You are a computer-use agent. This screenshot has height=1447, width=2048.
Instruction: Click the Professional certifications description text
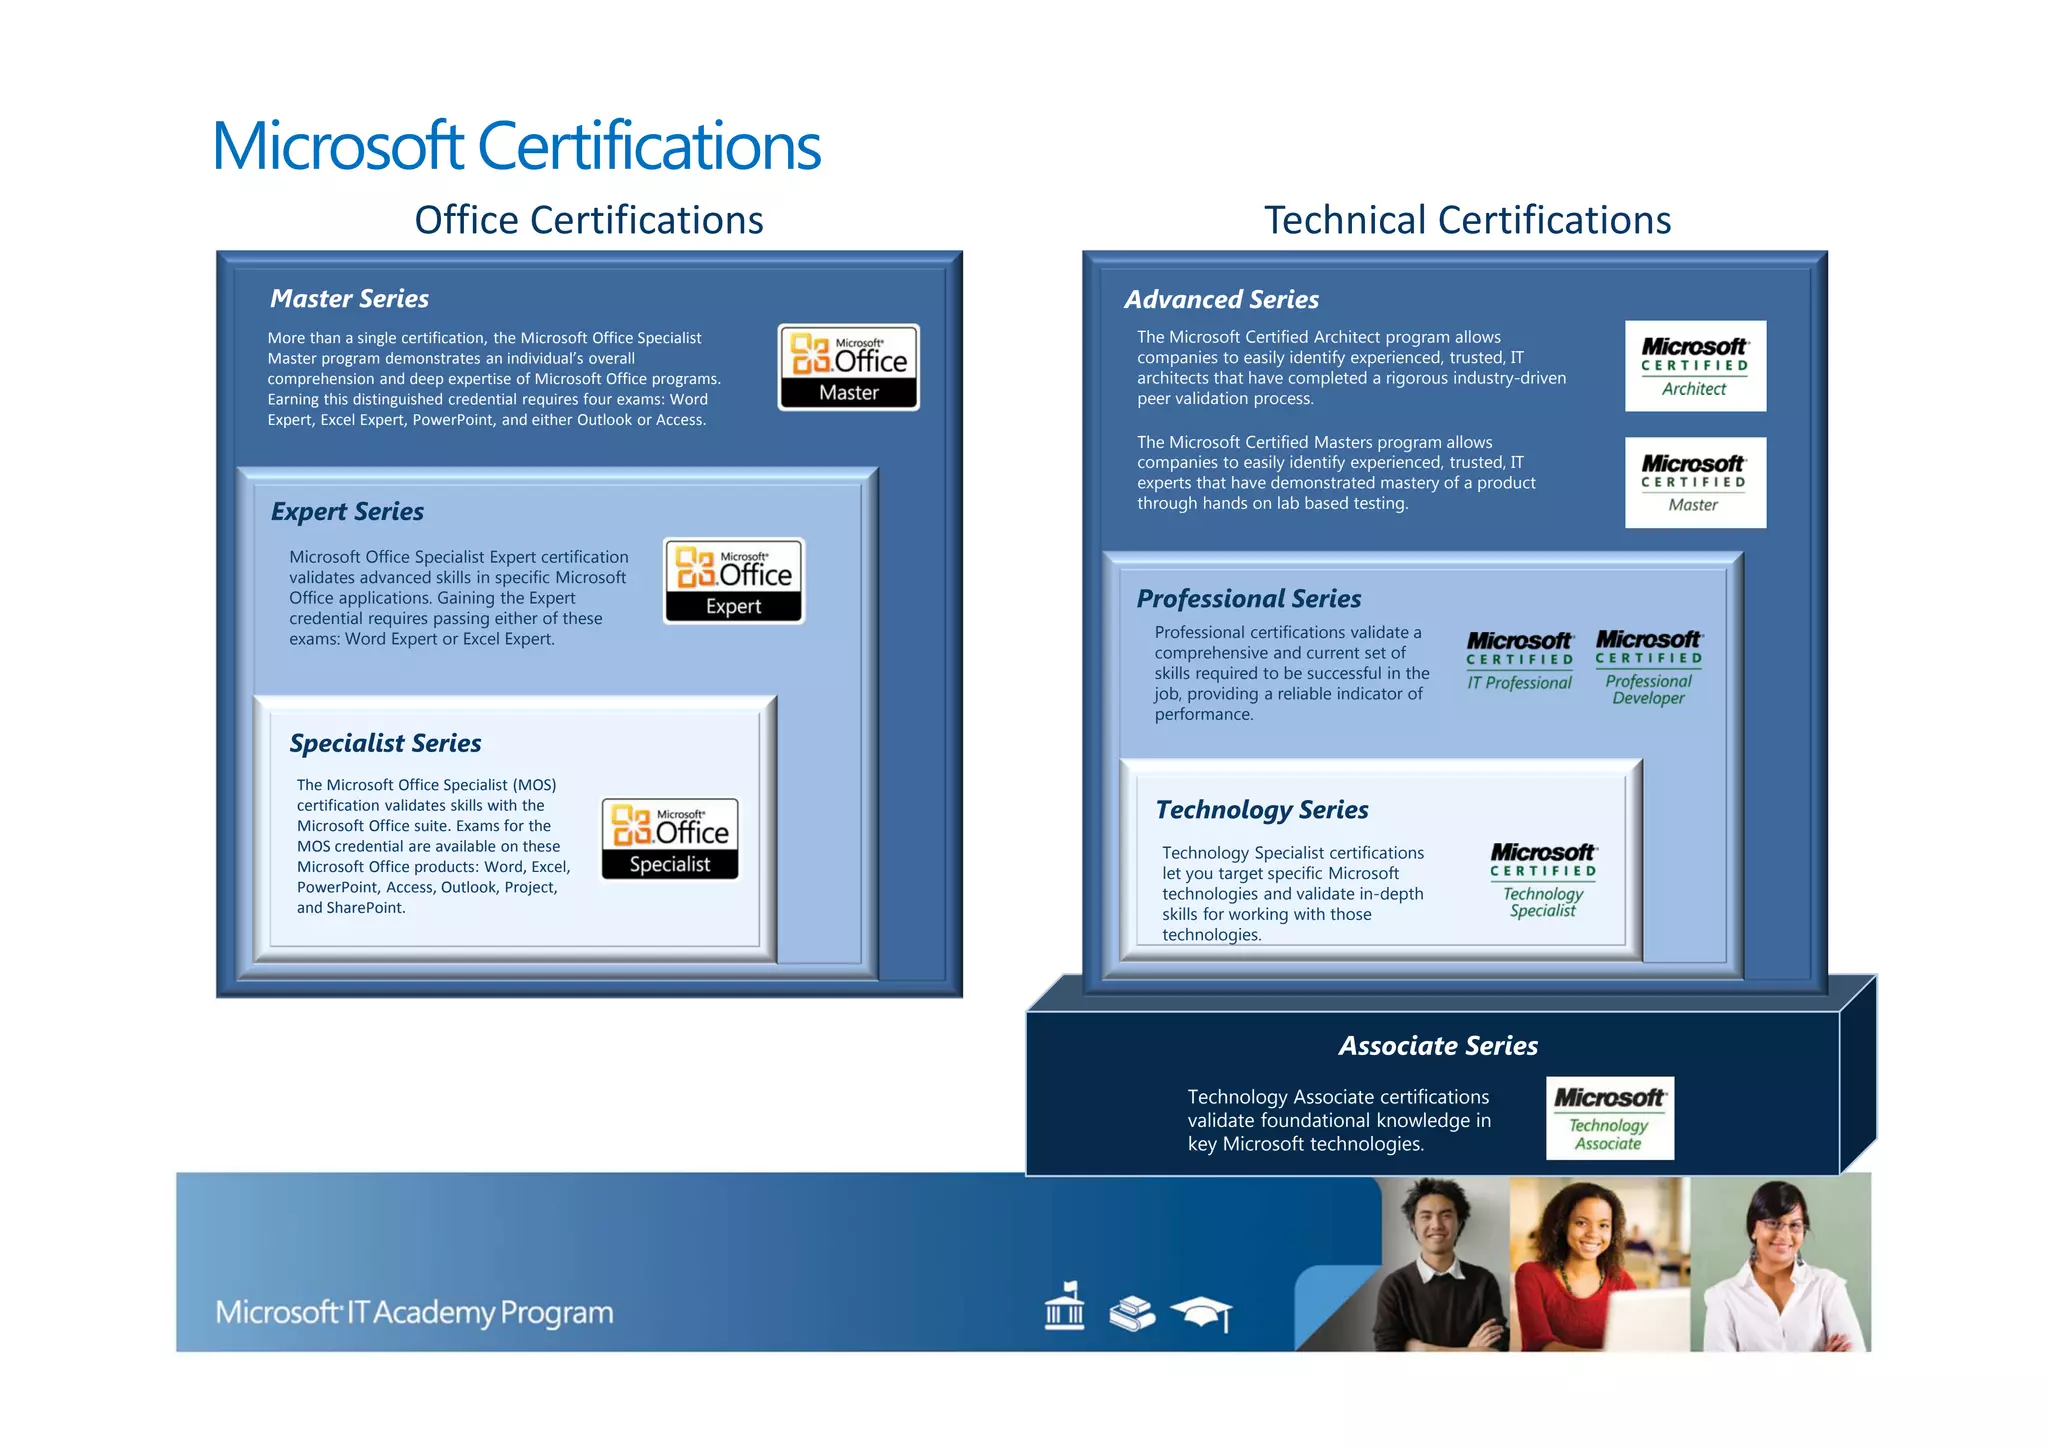(1292, 673)
